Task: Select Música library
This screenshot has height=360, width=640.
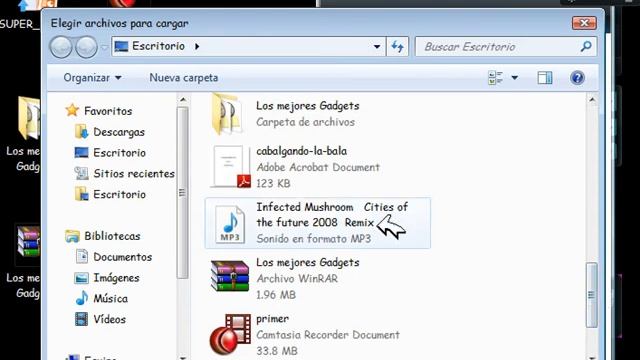Action: click(110, 298)
